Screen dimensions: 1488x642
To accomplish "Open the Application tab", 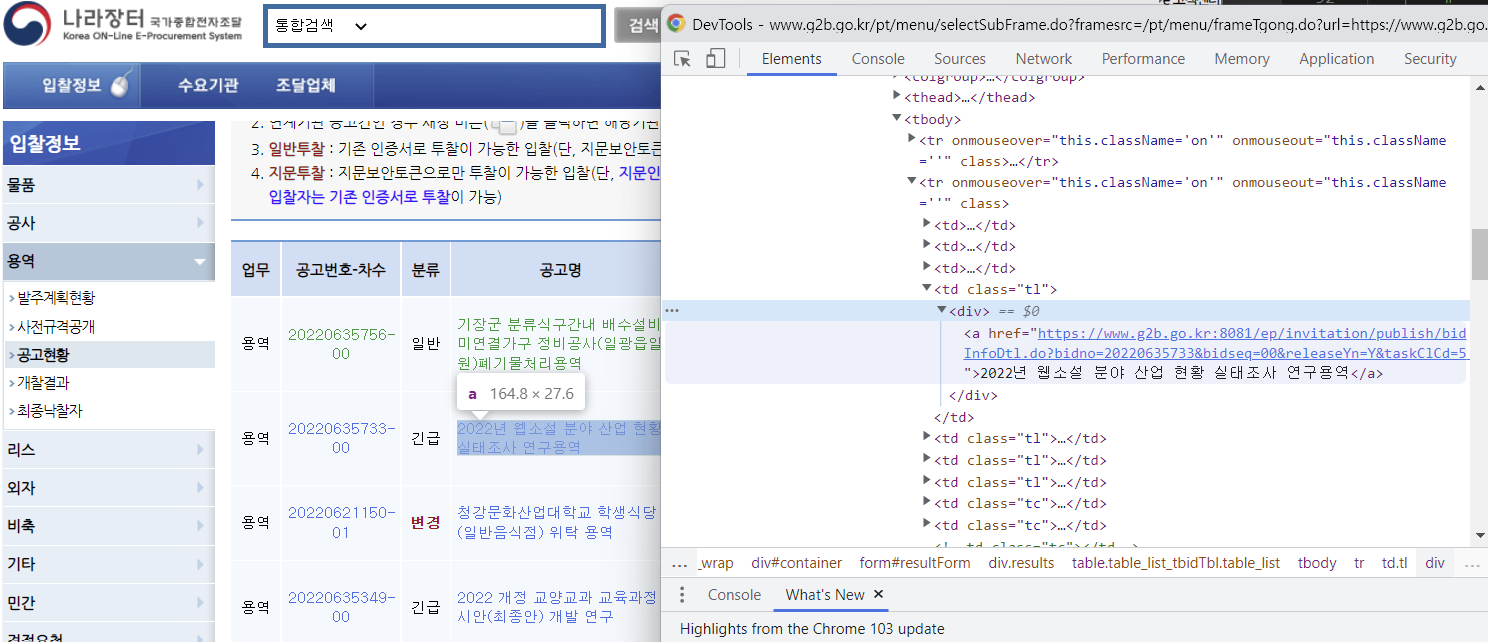I will [1336, 59].
